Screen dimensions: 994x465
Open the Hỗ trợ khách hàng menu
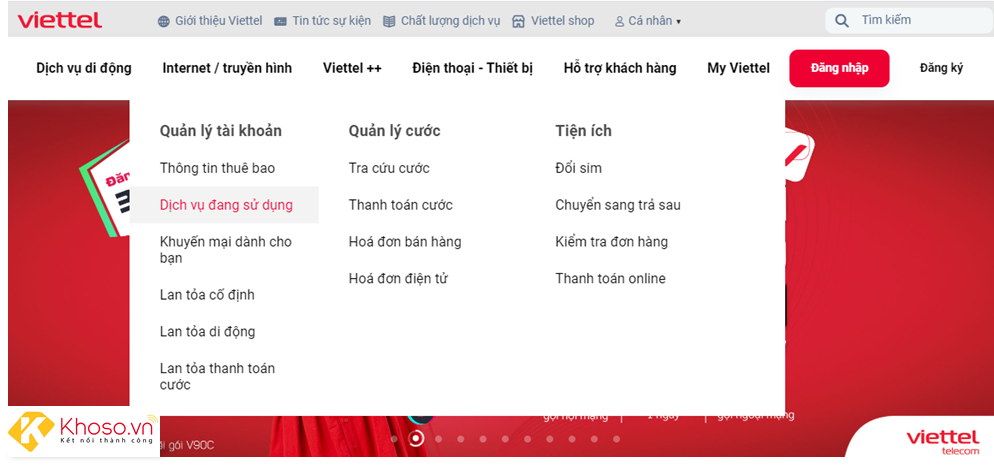(x=620, y=68)
